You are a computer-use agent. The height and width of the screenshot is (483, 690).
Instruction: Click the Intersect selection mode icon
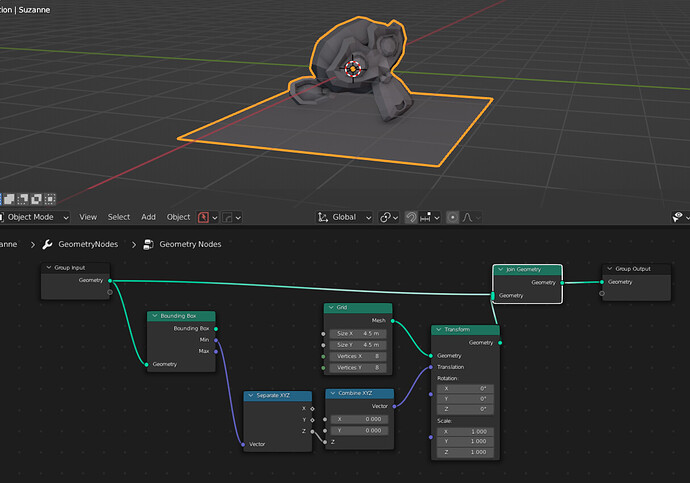click(50, 199)
